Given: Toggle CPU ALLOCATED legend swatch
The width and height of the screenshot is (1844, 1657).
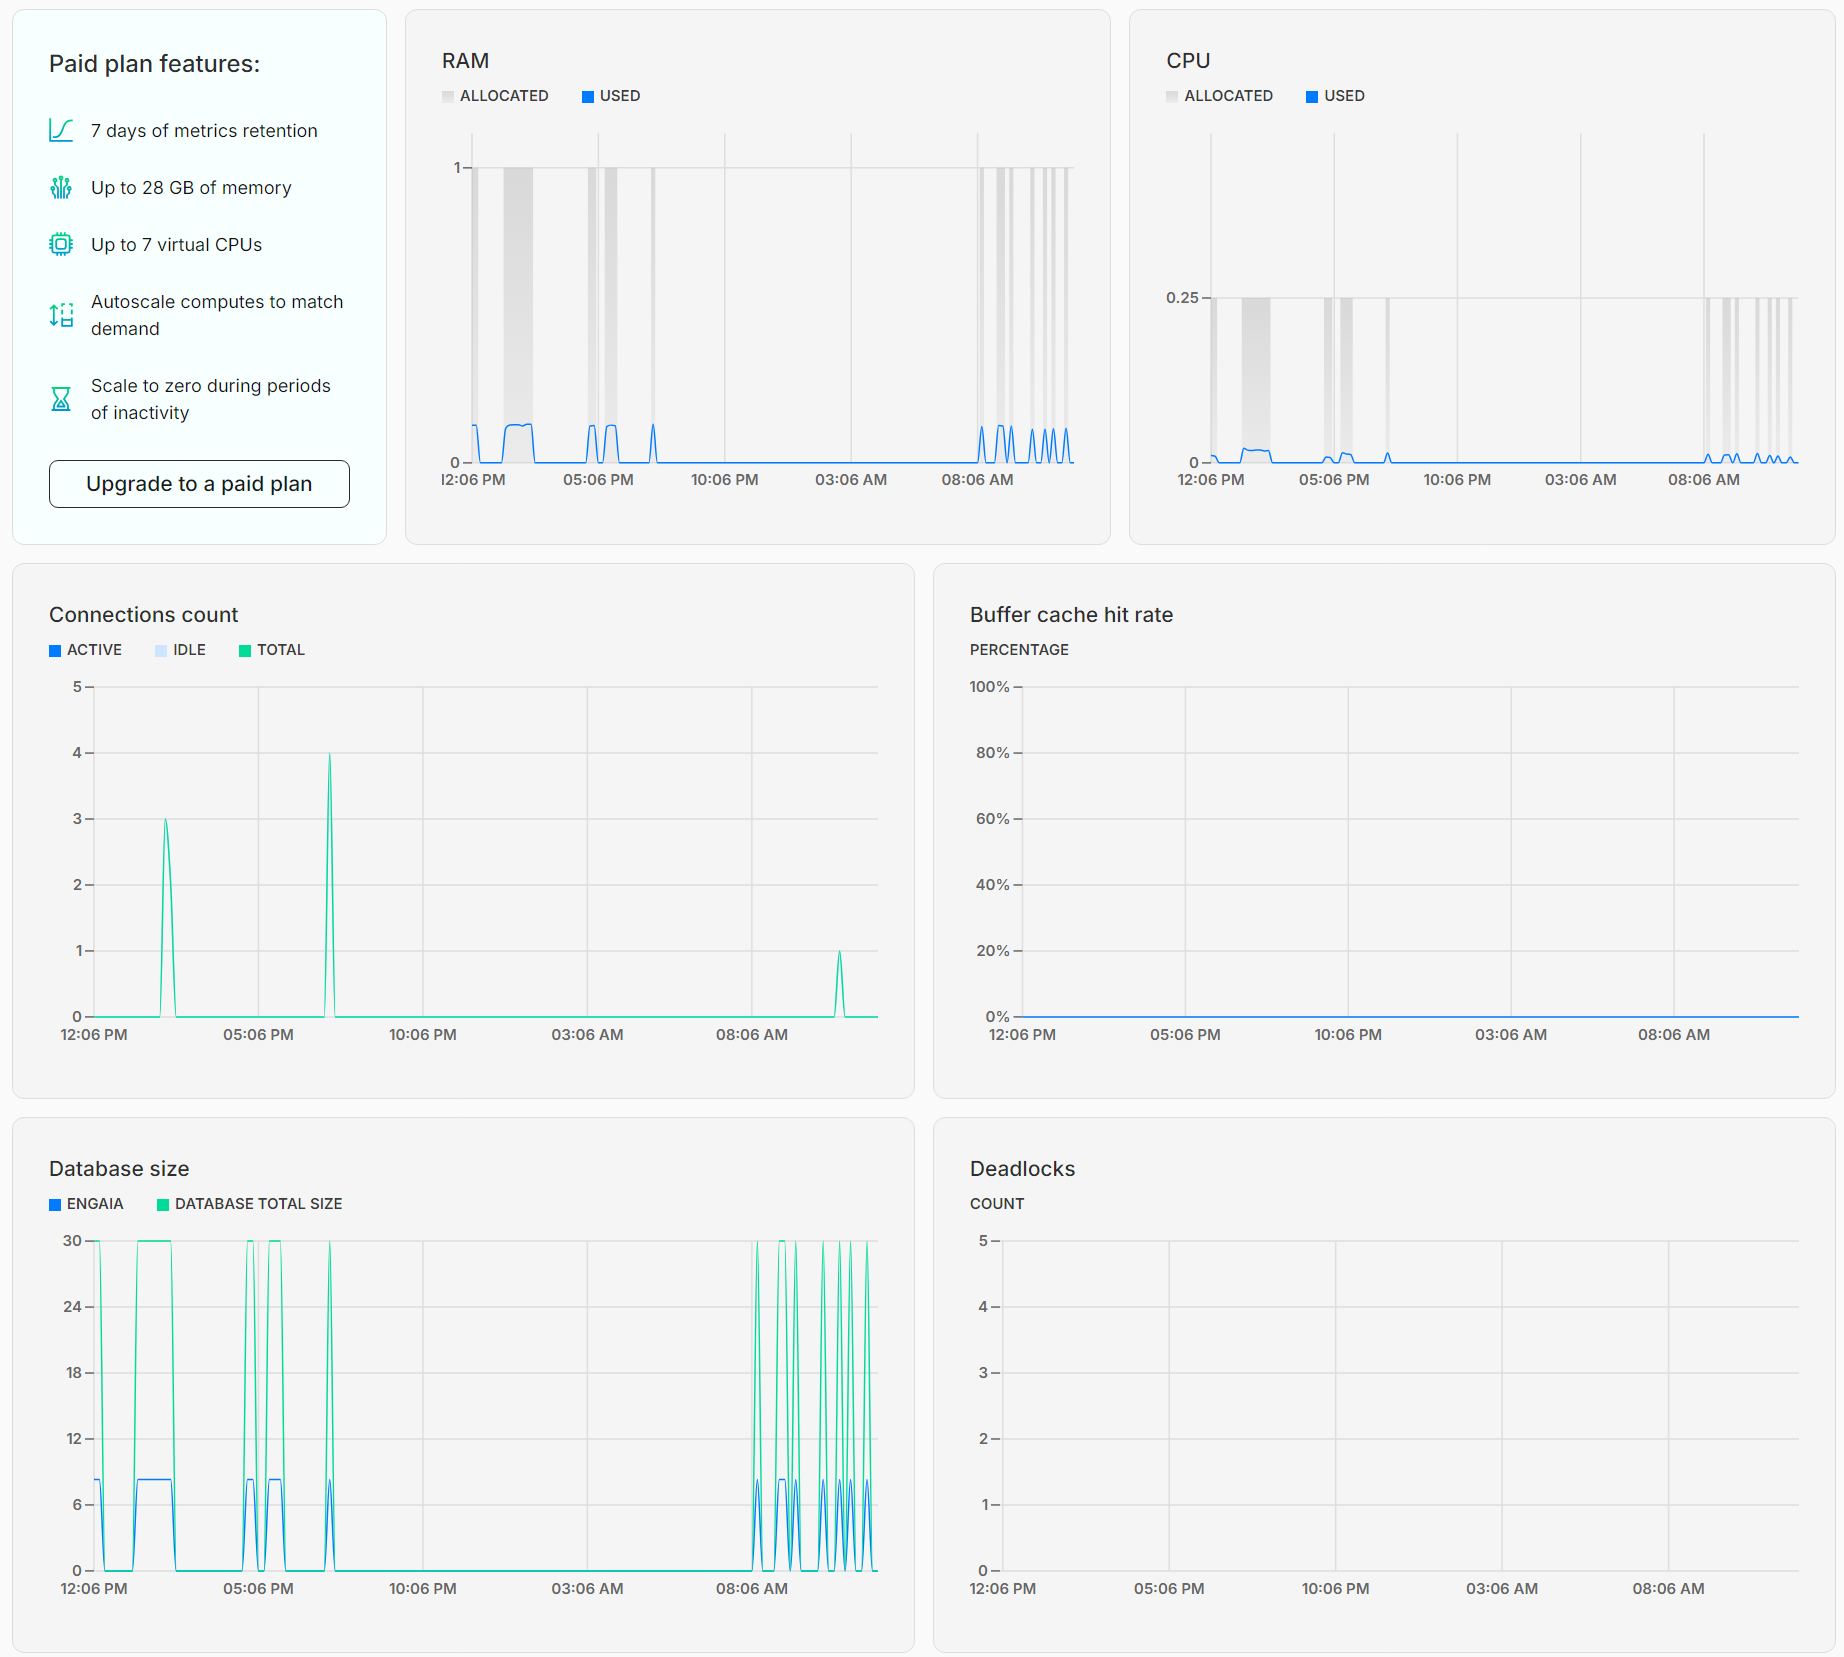Looking at the screenshot, I should click(1172, 97).
